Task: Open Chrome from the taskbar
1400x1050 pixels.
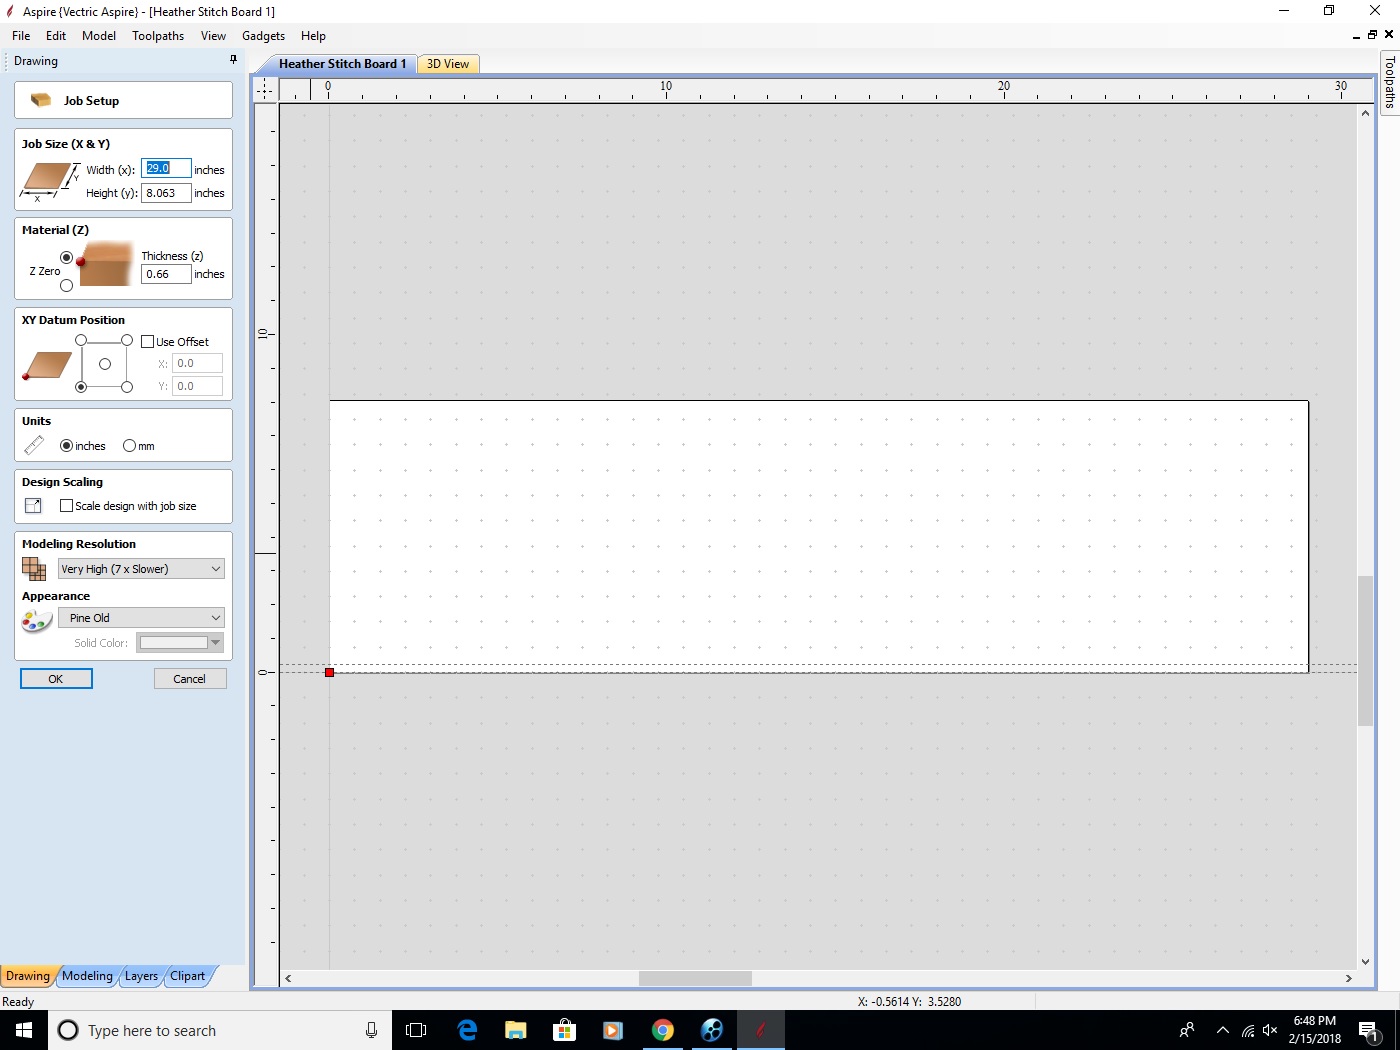Action: 663,1030
